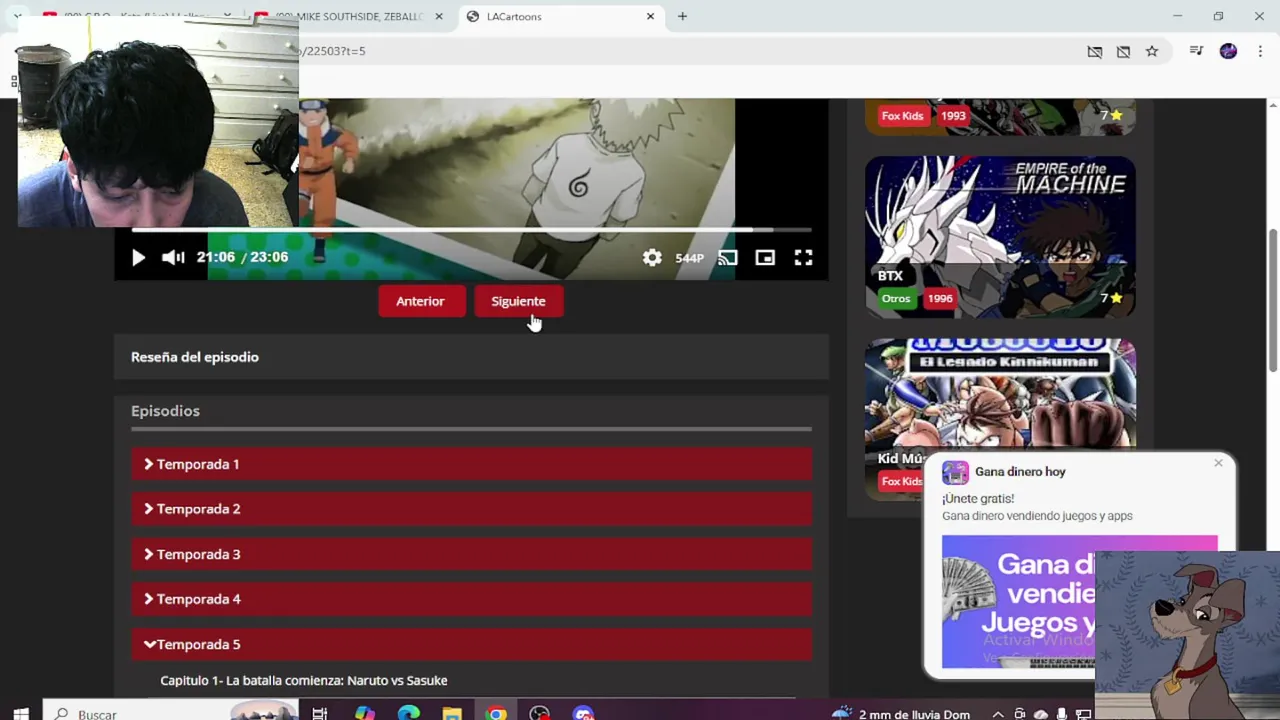Image resolution: width=1280 pixels, height=720 pixels.
Task: Click the Episodios heading
Action: pos(165,411)
